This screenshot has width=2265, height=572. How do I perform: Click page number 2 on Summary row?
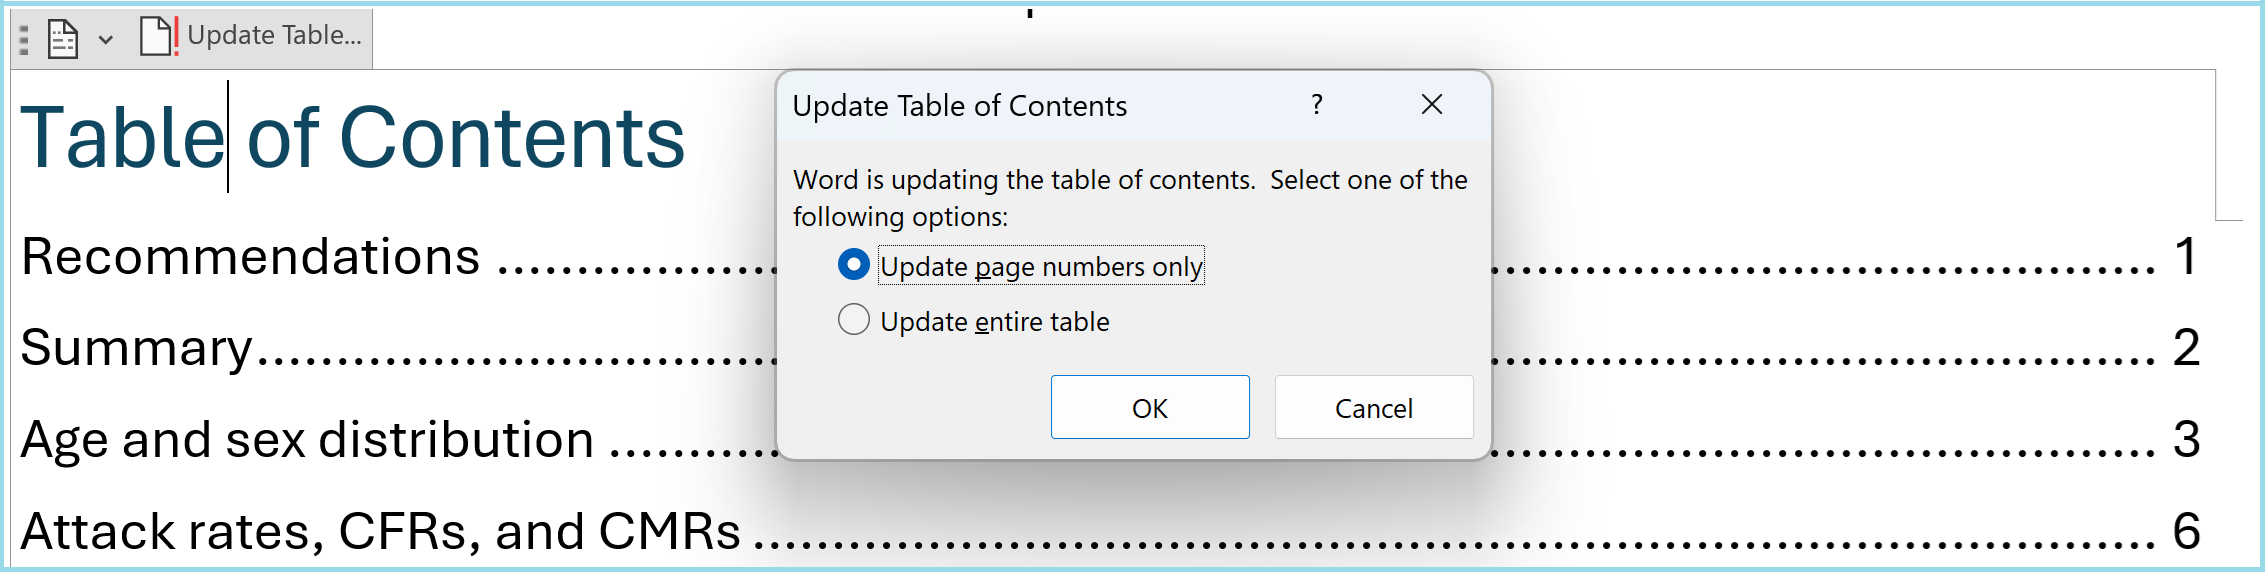pos(2186,348)
